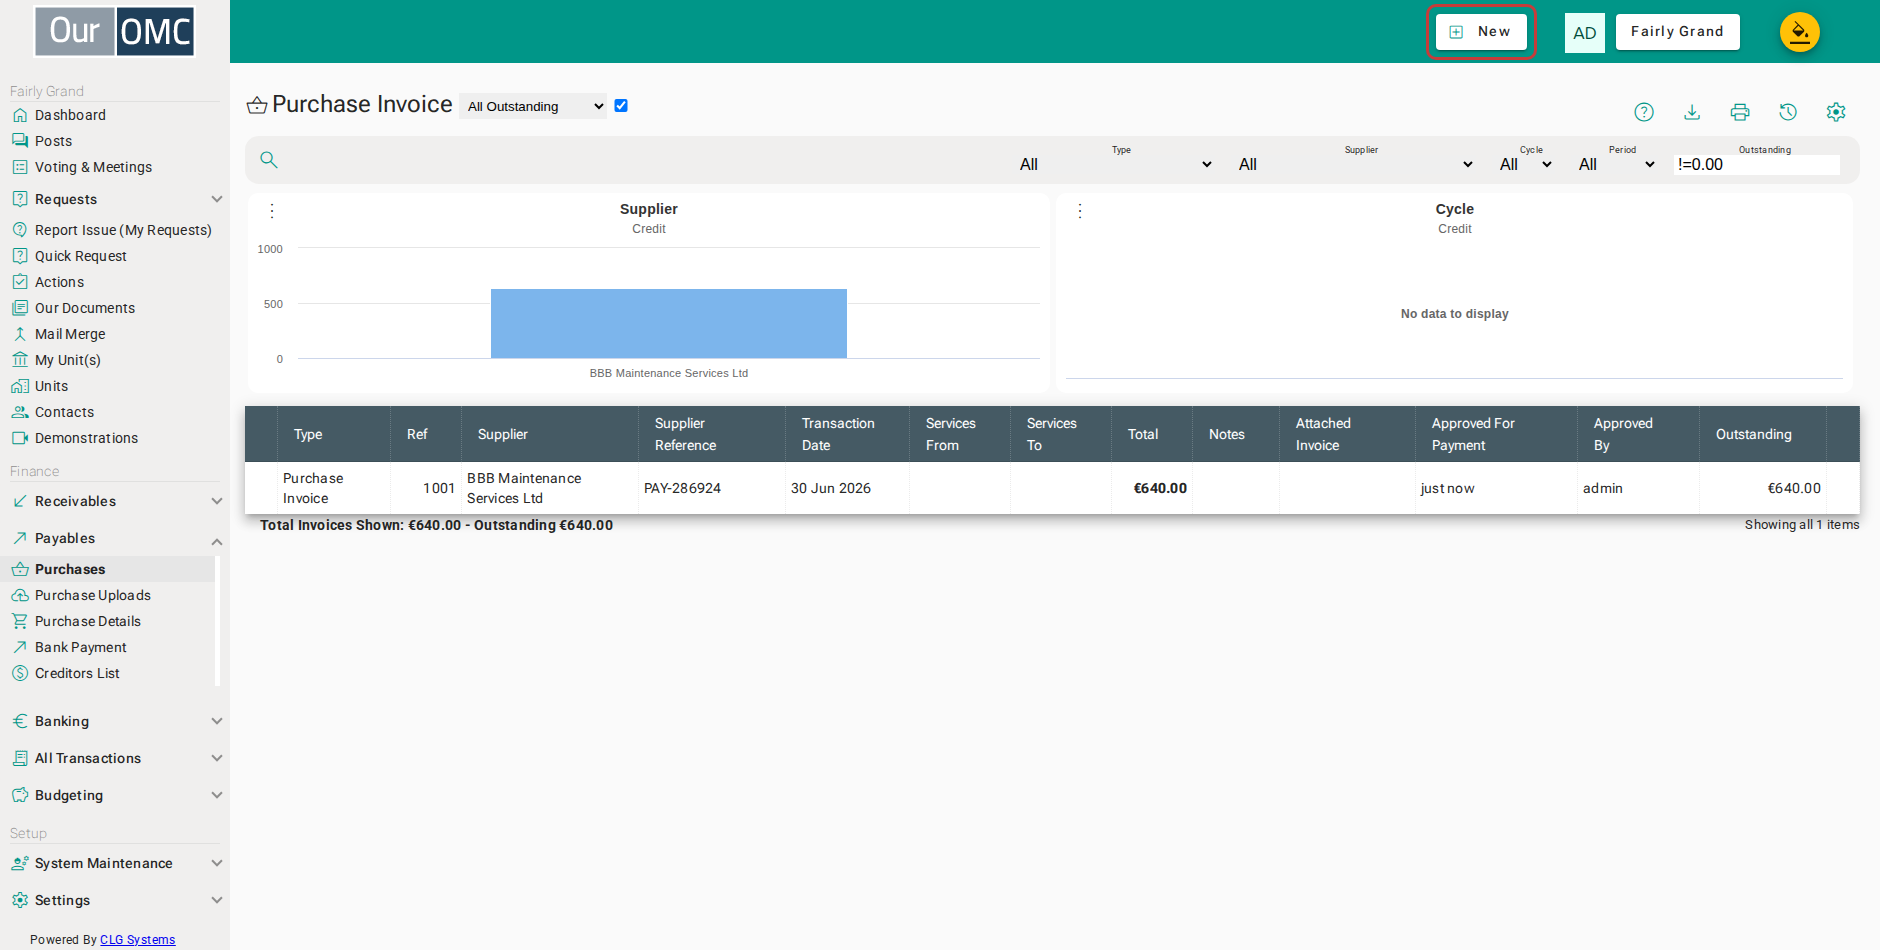The image size is (1880, 950).
Task: Open the Type filter dropdown
Action: (x=1115, y=164)
